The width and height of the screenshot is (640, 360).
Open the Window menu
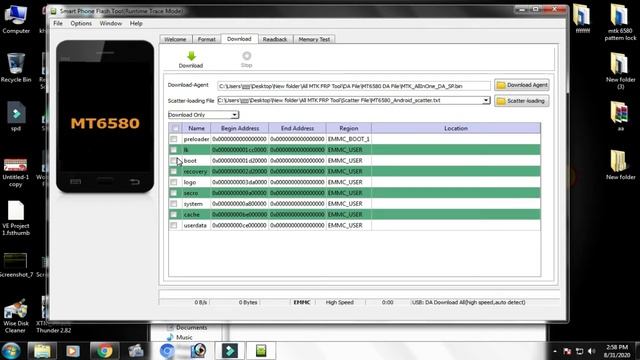[x=111, y=23]
